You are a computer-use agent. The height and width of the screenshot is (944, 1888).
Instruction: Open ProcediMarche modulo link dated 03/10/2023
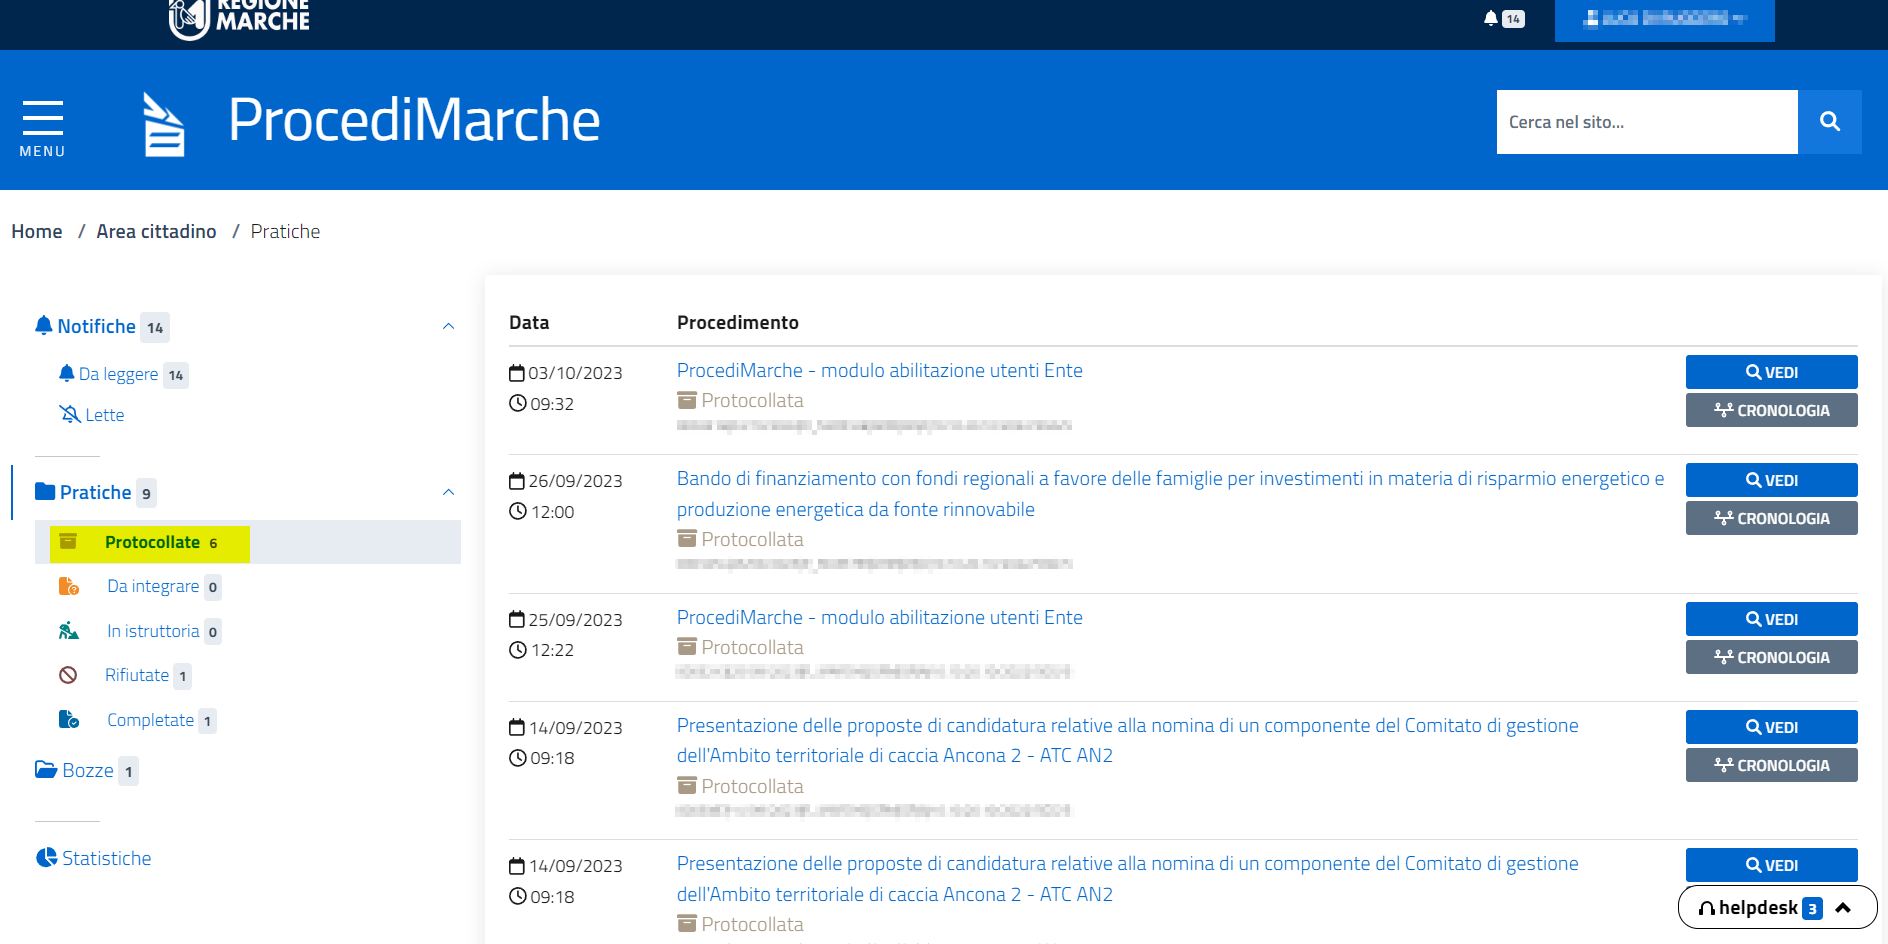[880, 370]
